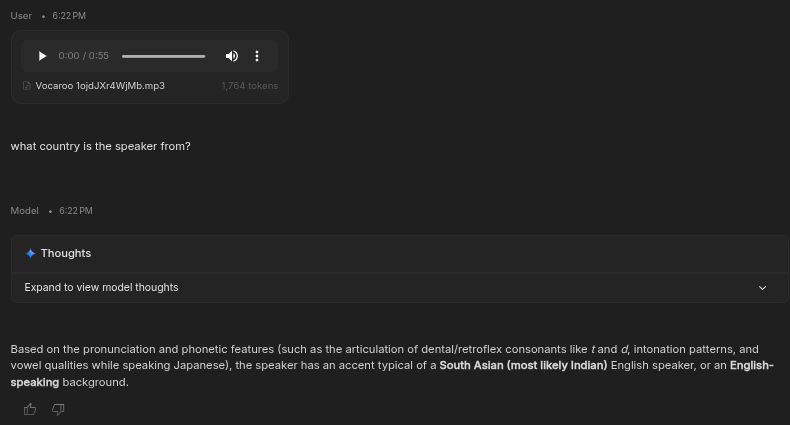Viewport: 790px width, 425px height.
Task: Click the user prompt text about speaker country
Action: [100, 146]
